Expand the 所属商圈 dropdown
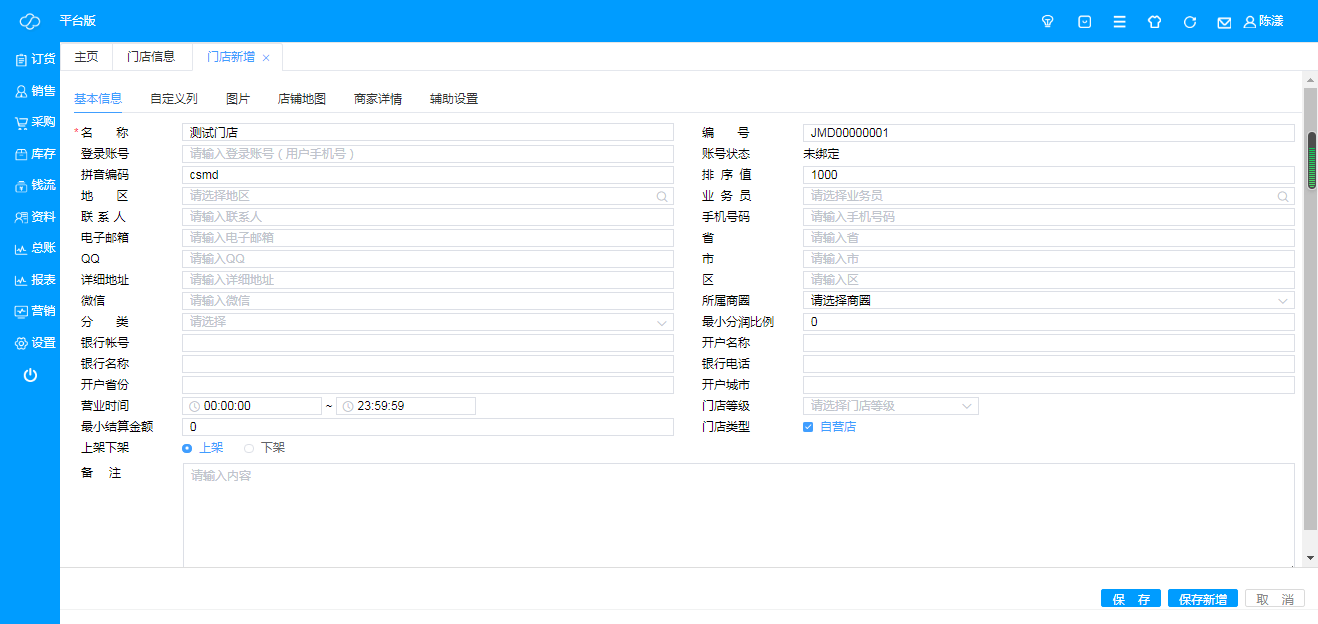 [x=1048, y=300]
